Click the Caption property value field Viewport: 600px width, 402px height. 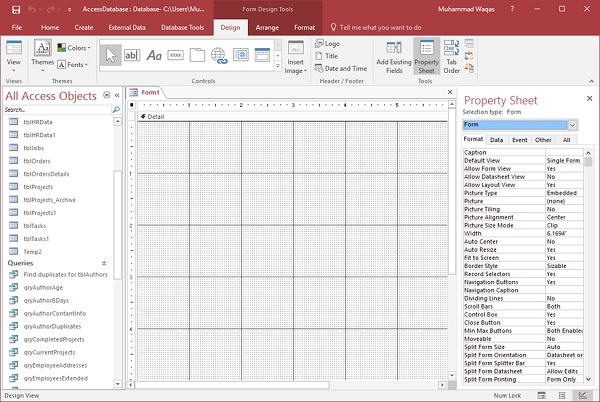(x=563, y=152)
